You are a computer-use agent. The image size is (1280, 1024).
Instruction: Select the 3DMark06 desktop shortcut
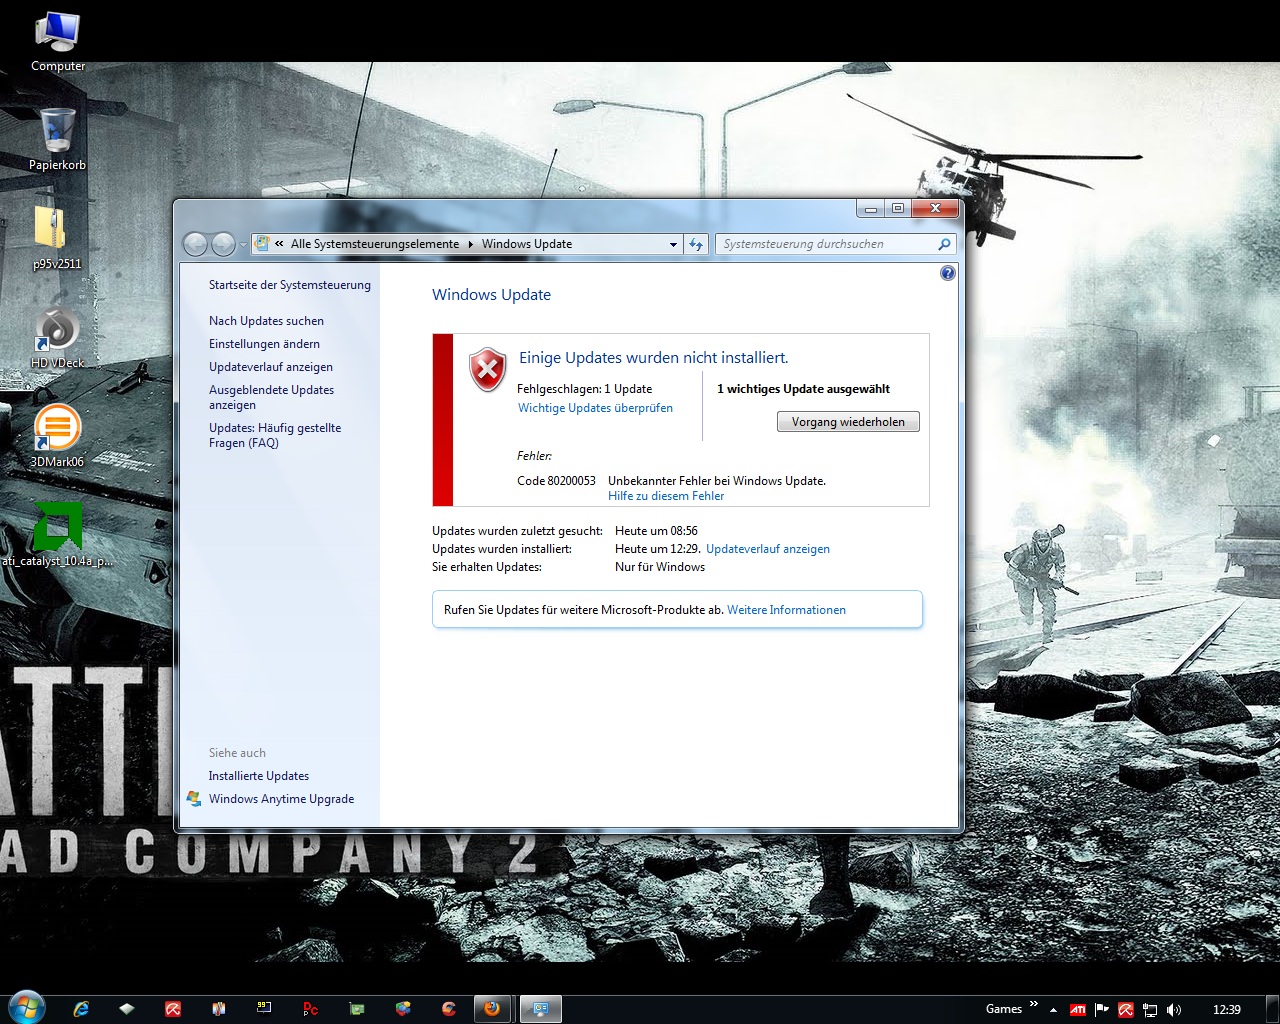pos(57,436)
